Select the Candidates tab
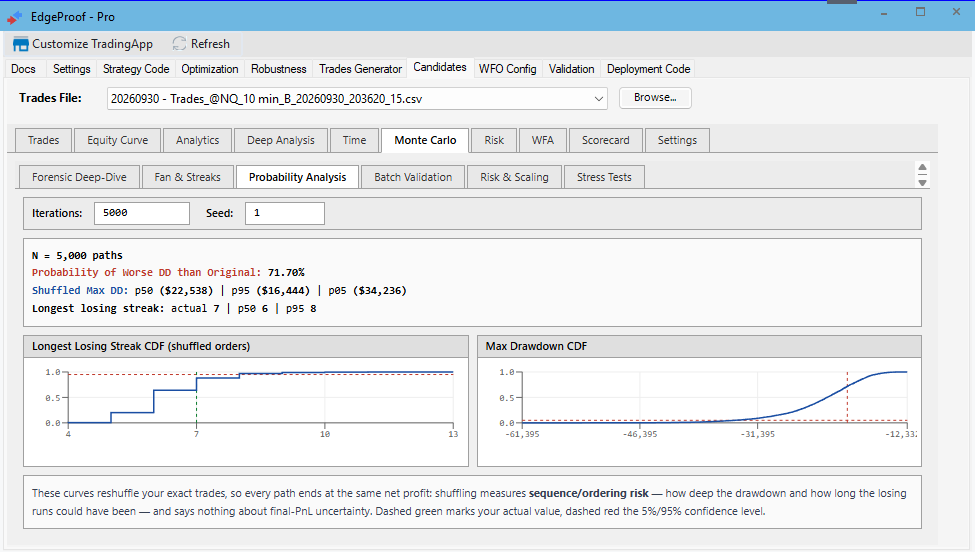The height and width of the screenshot is (552, 975). coord(440,67)
